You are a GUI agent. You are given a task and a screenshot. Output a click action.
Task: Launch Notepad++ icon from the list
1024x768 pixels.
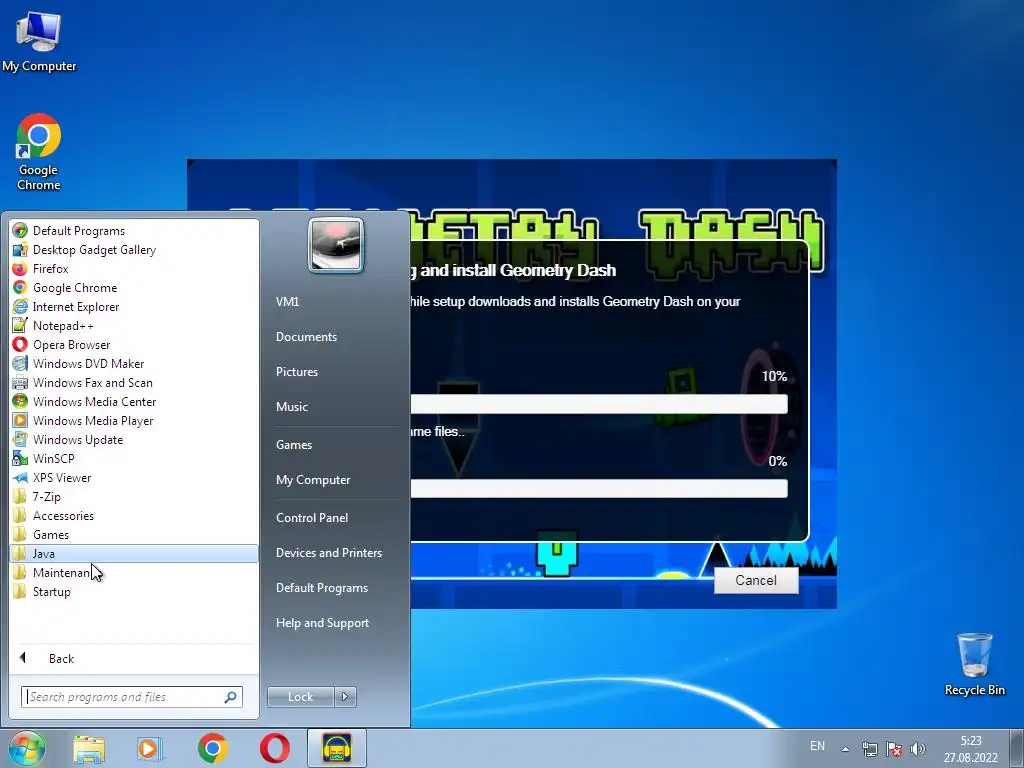20,325
